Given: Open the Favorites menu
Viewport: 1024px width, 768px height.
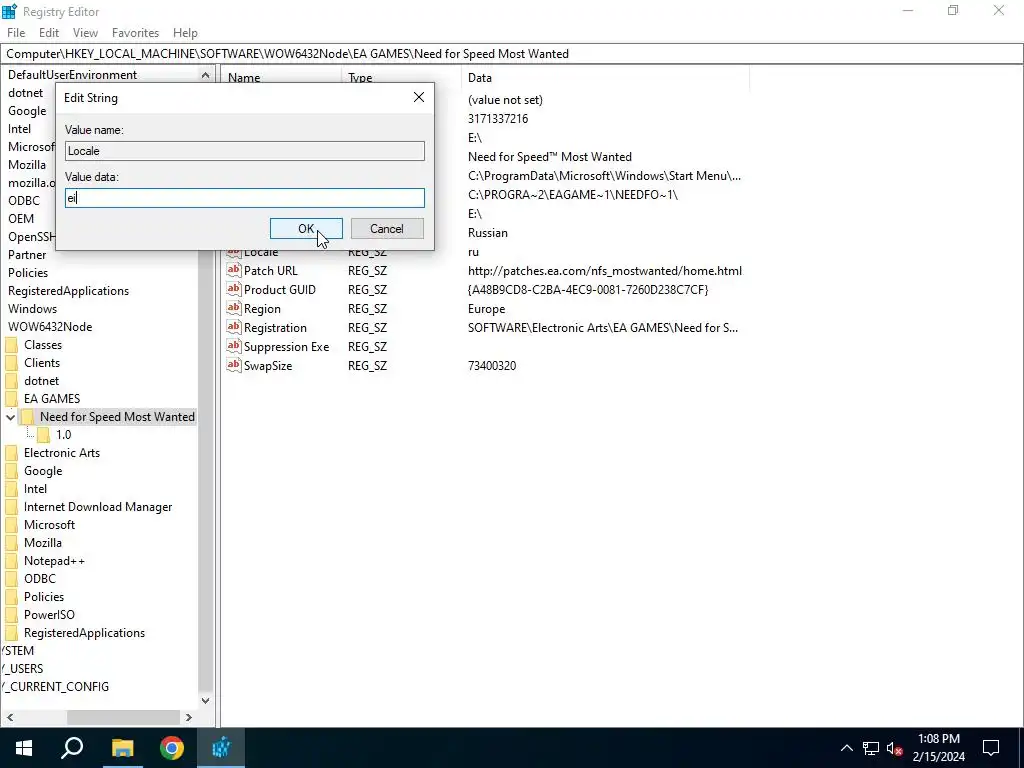Looking at the screenshot, I should pos(135,33).
